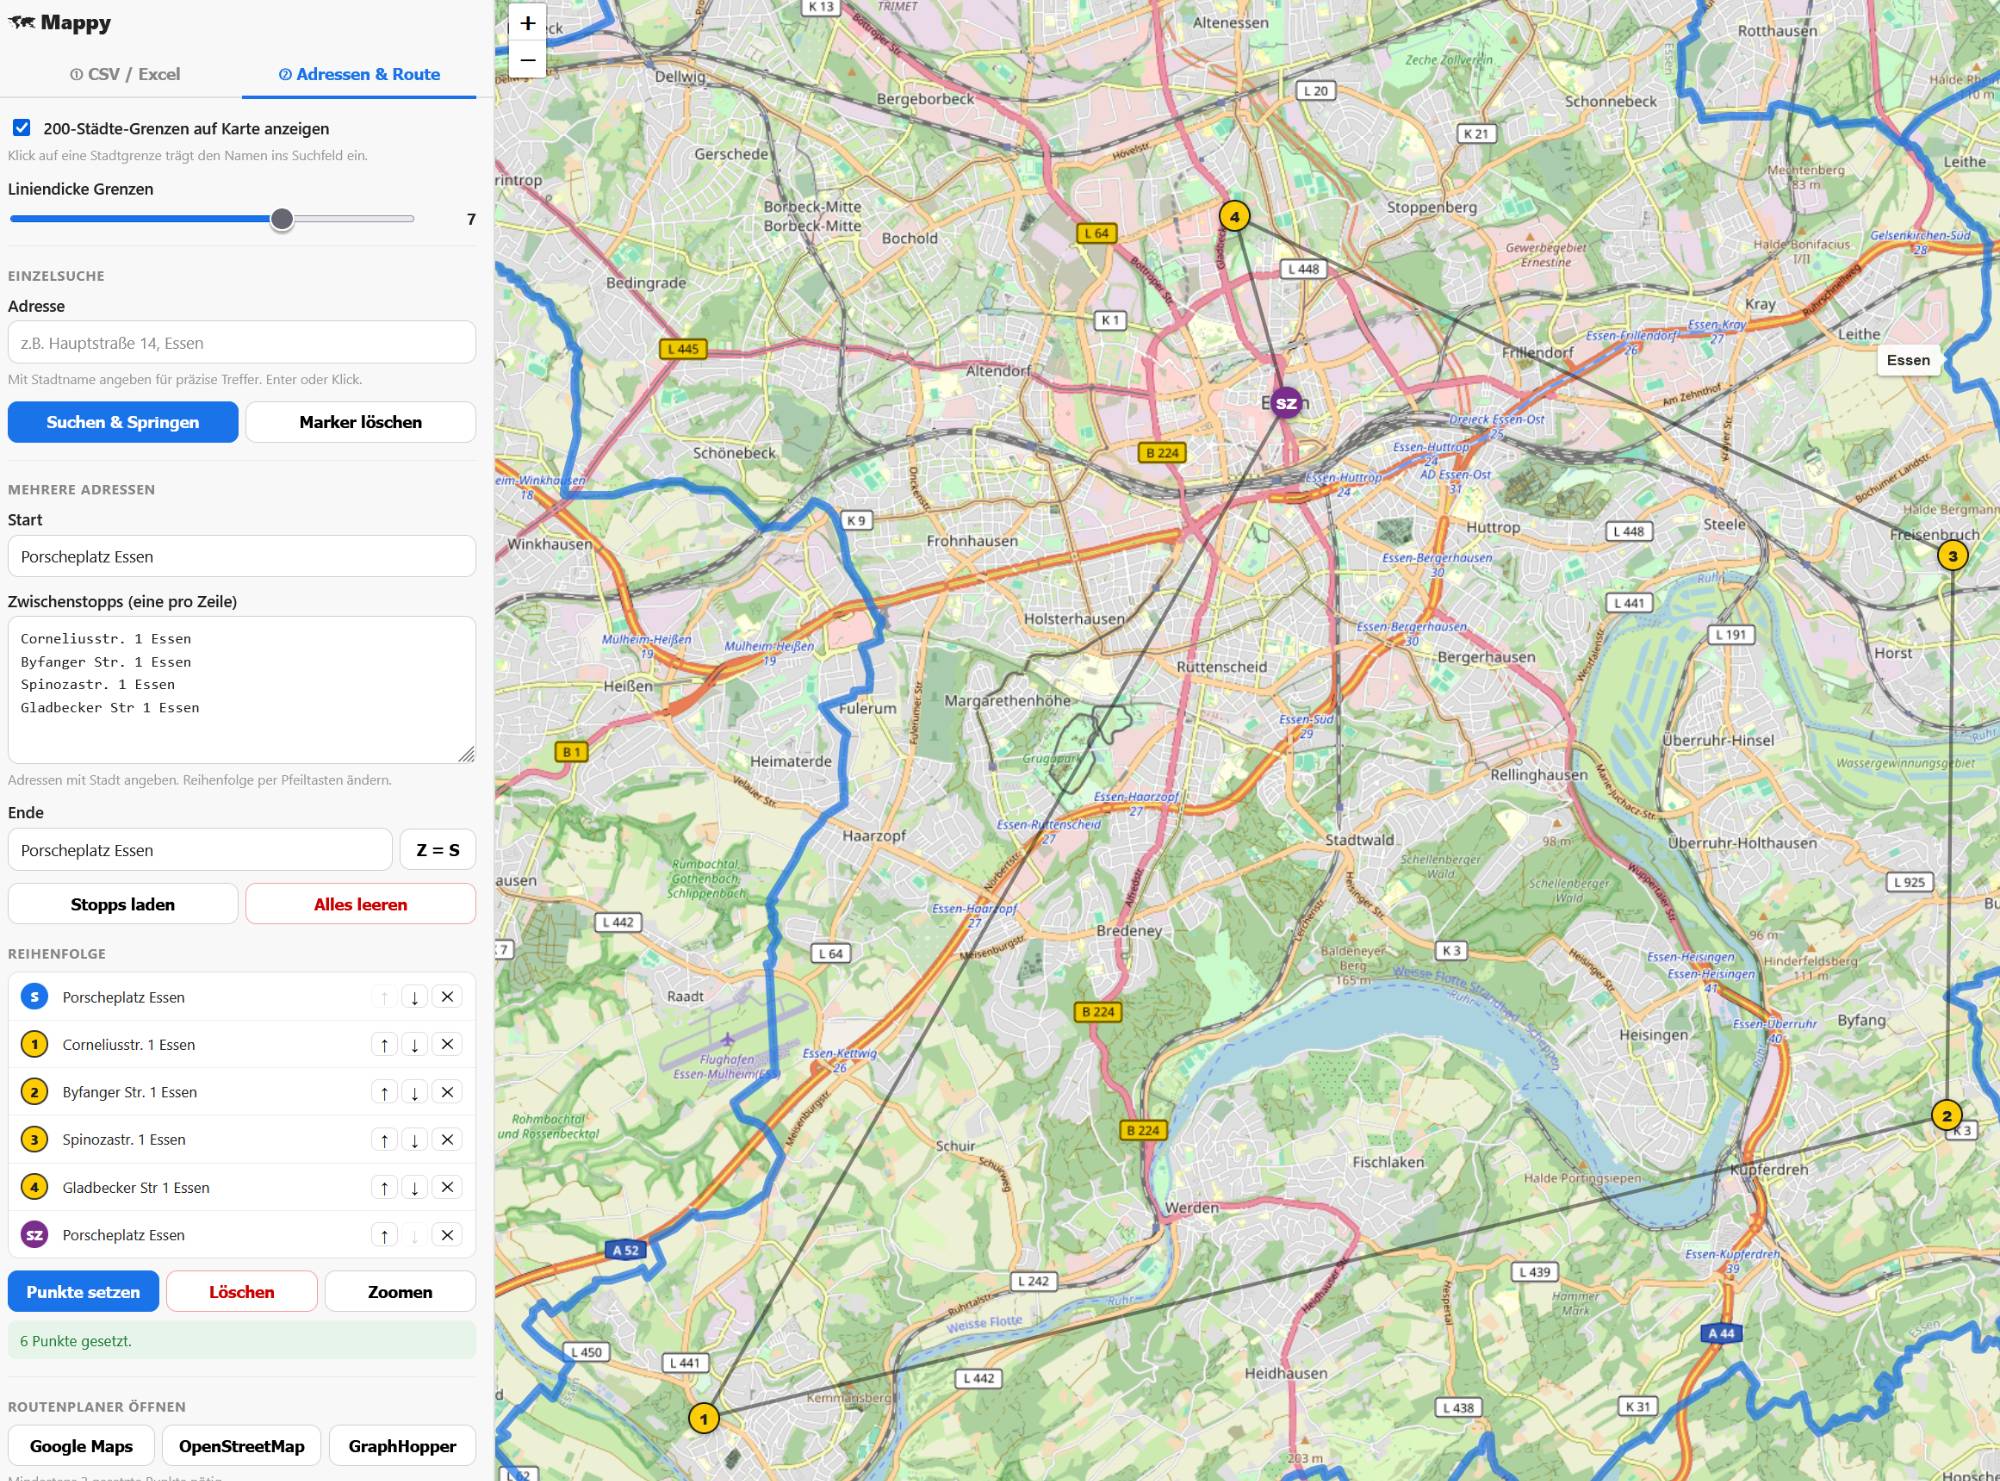Click the Punkte setzen button
The image size is (2000, 1481).
click(83, 1292)
